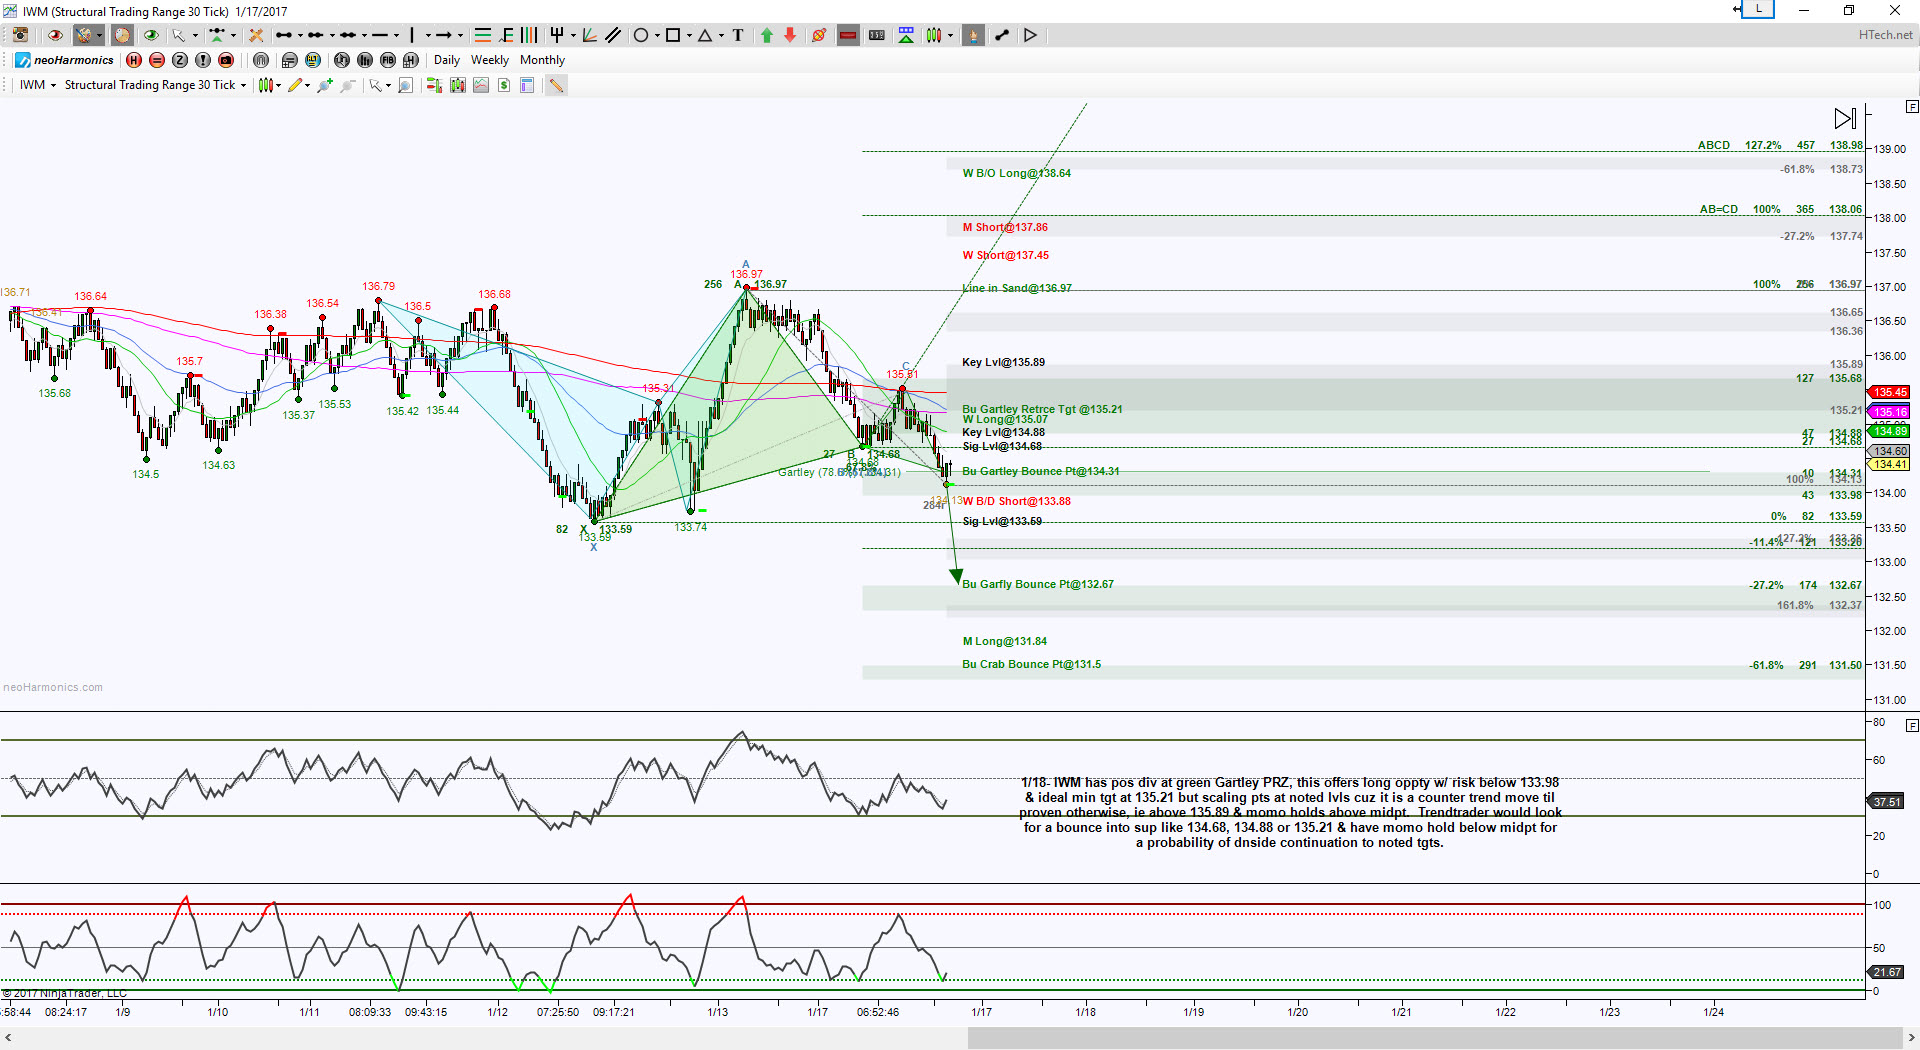Place a red down arrow marker
The height and width of the screenshot is (1050, 1920).
tap(790, 35)
